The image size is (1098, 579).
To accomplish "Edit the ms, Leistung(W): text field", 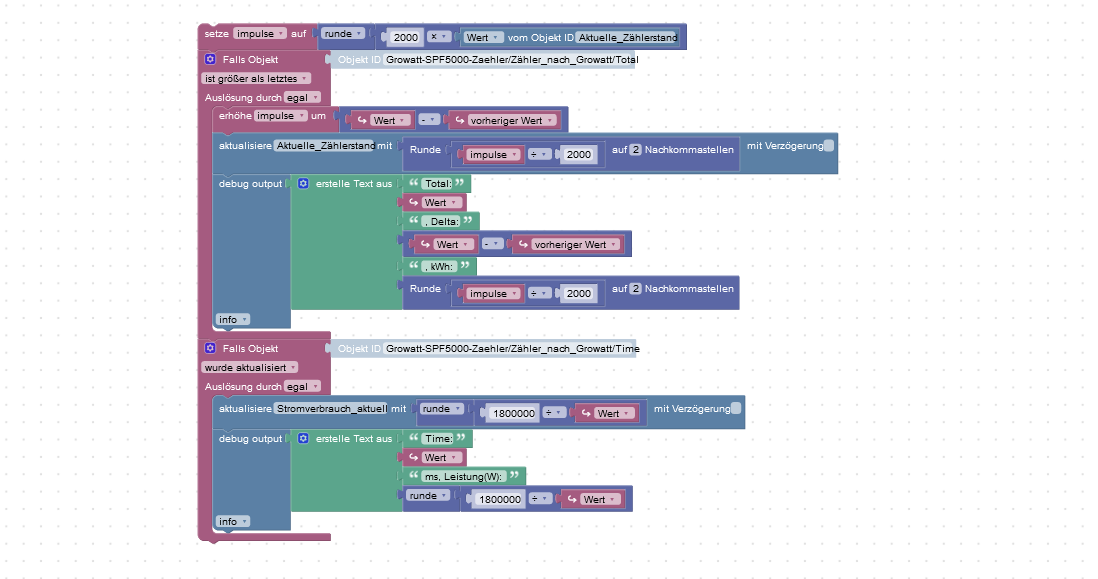I will click(x=464, y=476).
